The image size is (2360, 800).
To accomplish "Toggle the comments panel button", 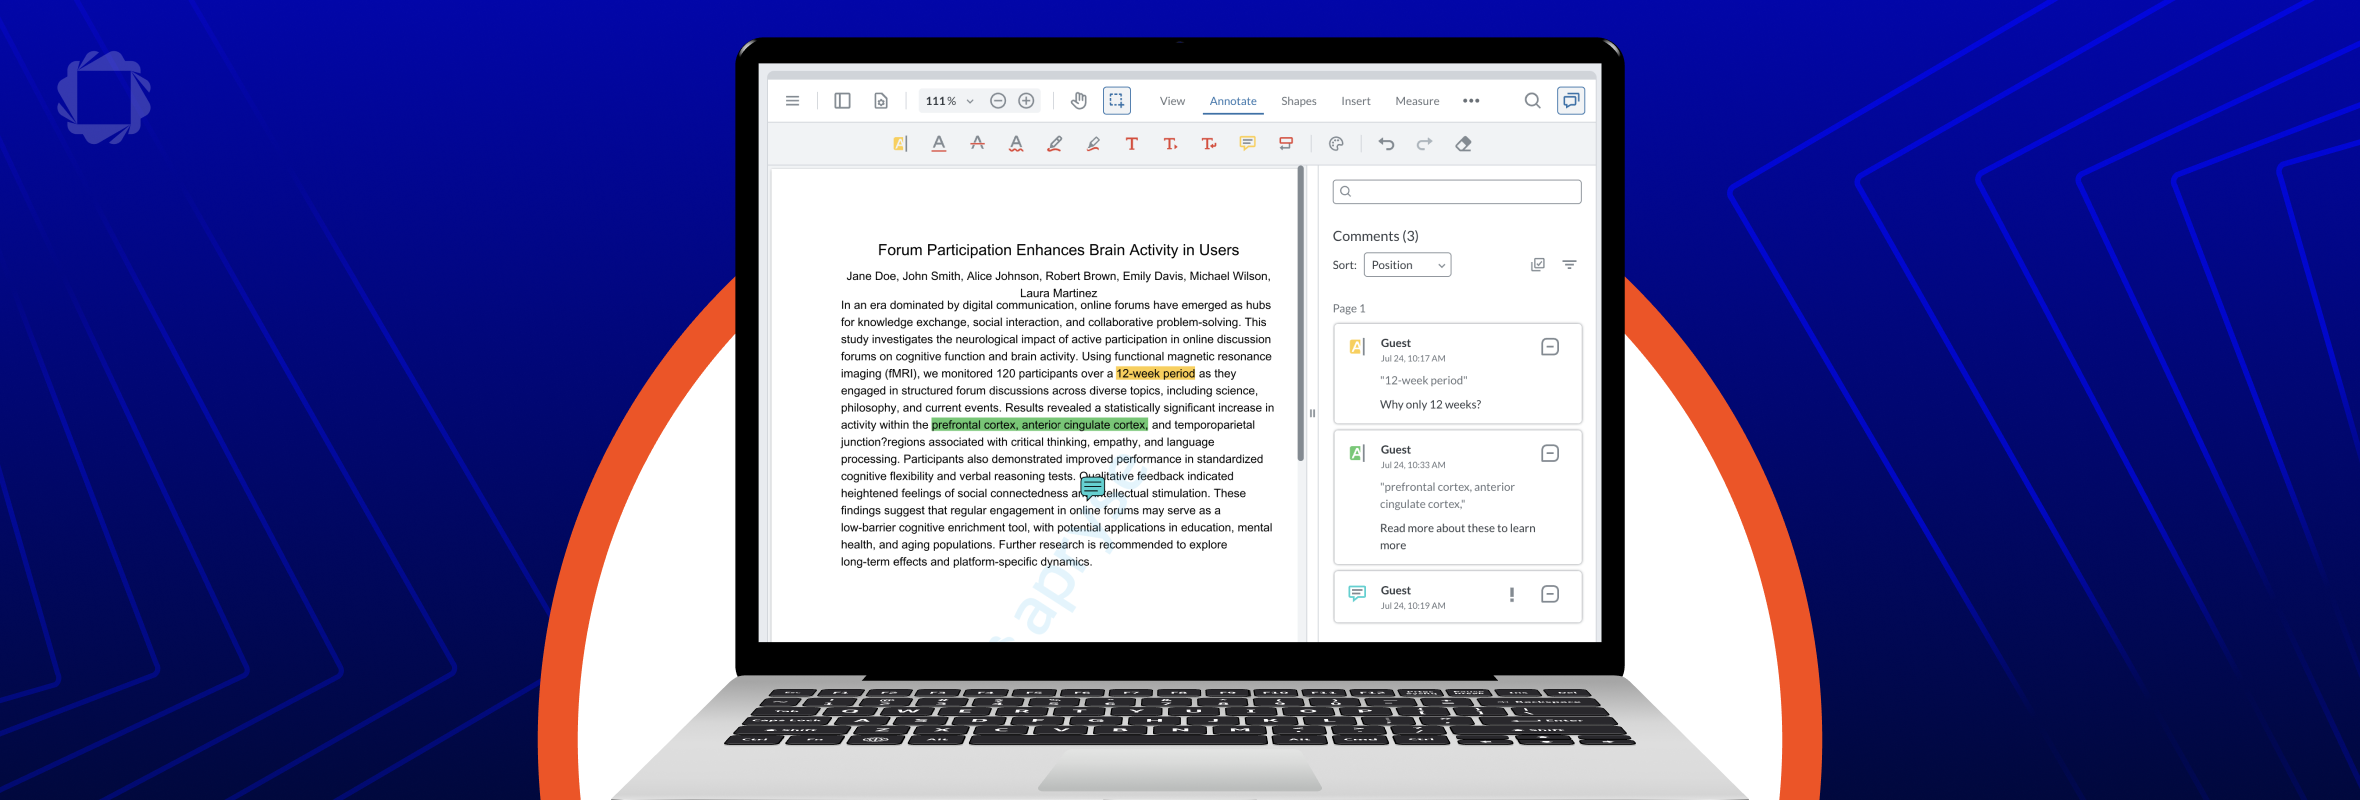I will pyautogui.click(x=1571, y=101).
